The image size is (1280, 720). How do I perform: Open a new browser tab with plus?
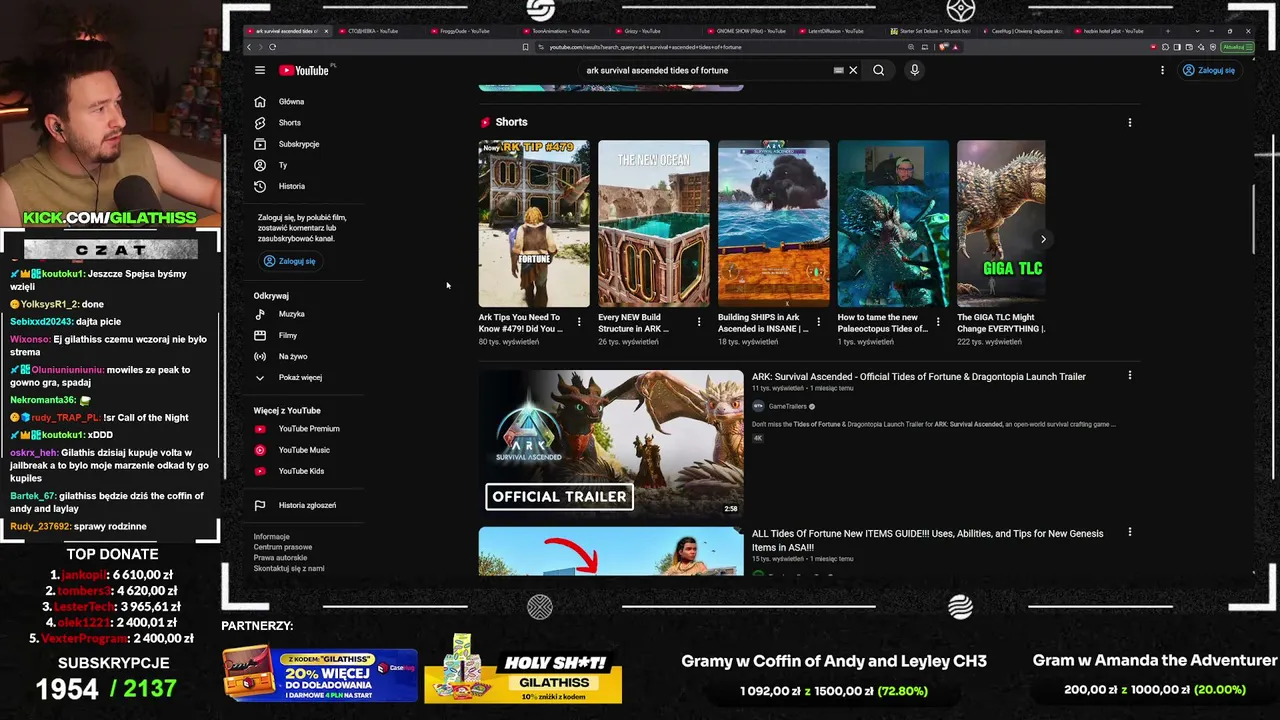(1167, 31)
